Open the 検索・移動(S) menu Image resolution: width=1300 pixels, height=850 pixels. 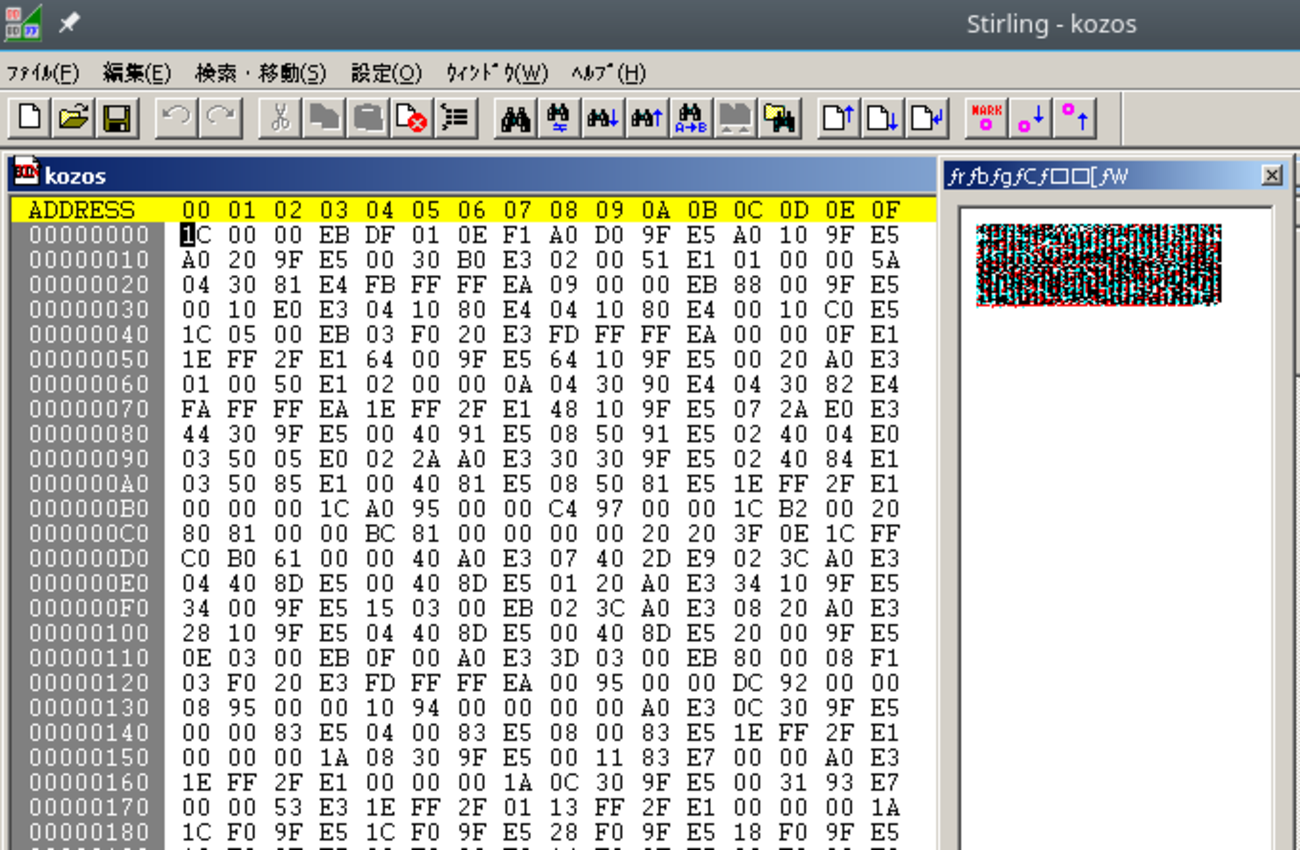[261, 73]
